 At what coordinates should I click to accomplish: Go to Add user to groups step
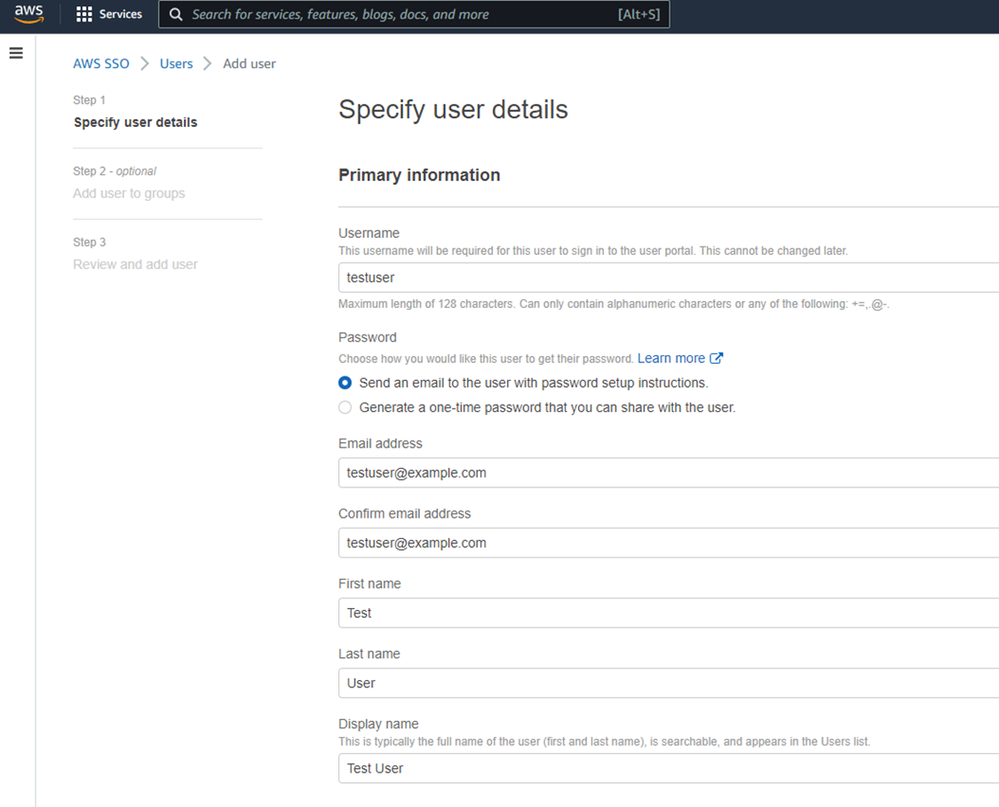129,193
